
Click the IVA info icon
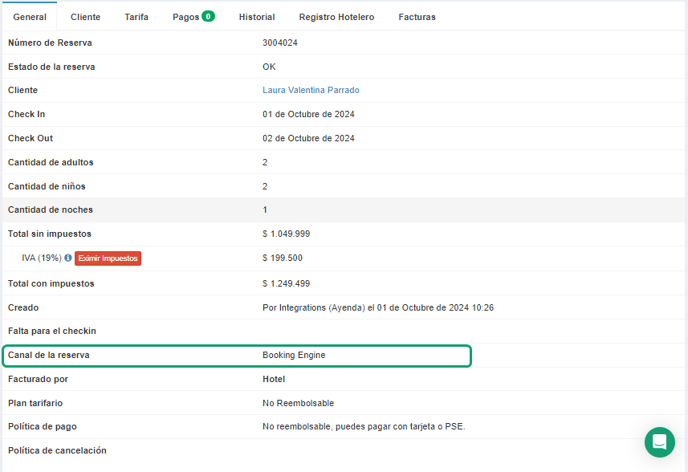[68, 258]
